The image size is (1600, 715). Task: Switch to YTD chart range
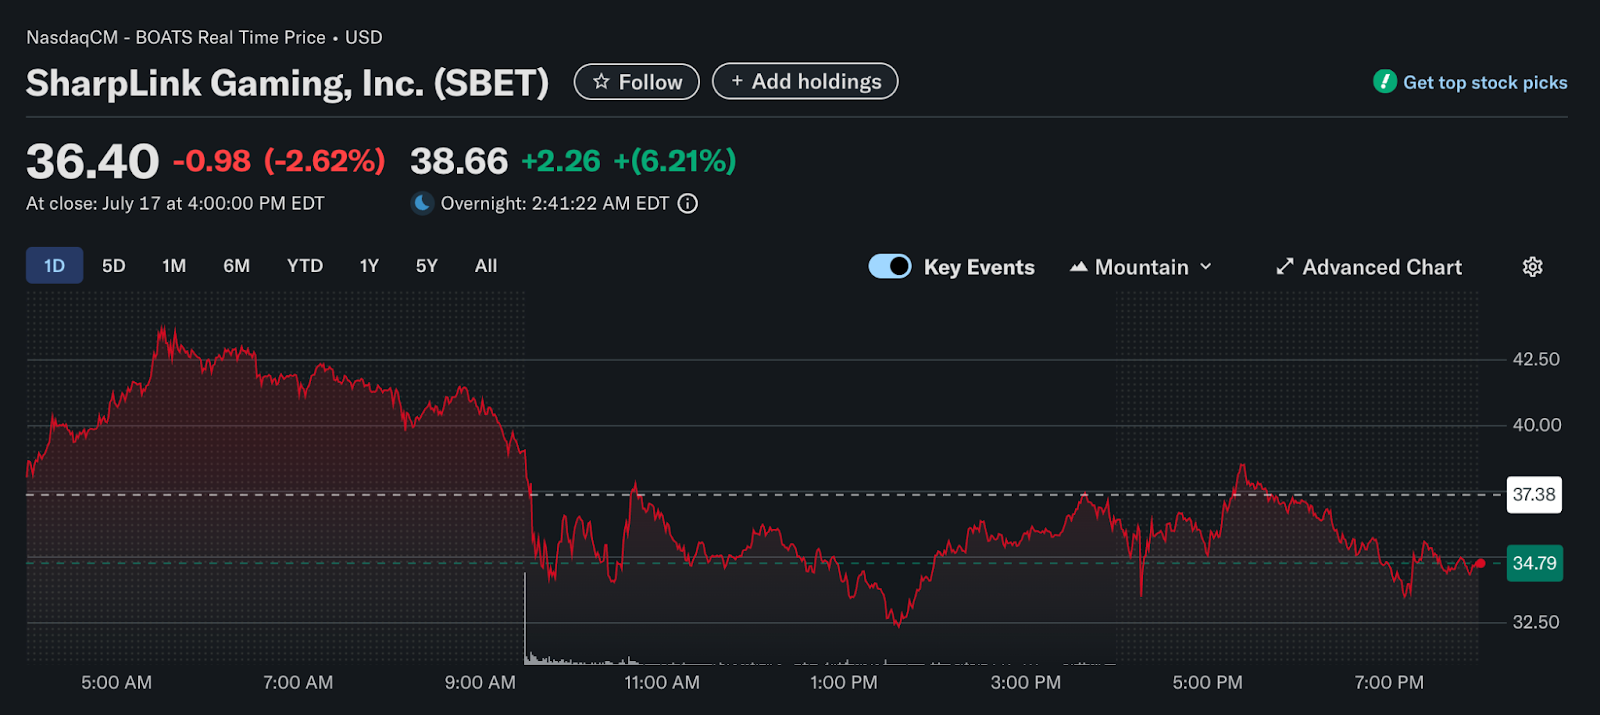(x=305, y=266)
